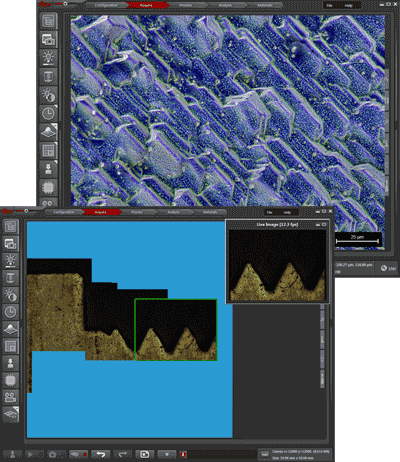
Task: Open the brightness contrast icon in front window sidebar
Action: coord(11,295)
